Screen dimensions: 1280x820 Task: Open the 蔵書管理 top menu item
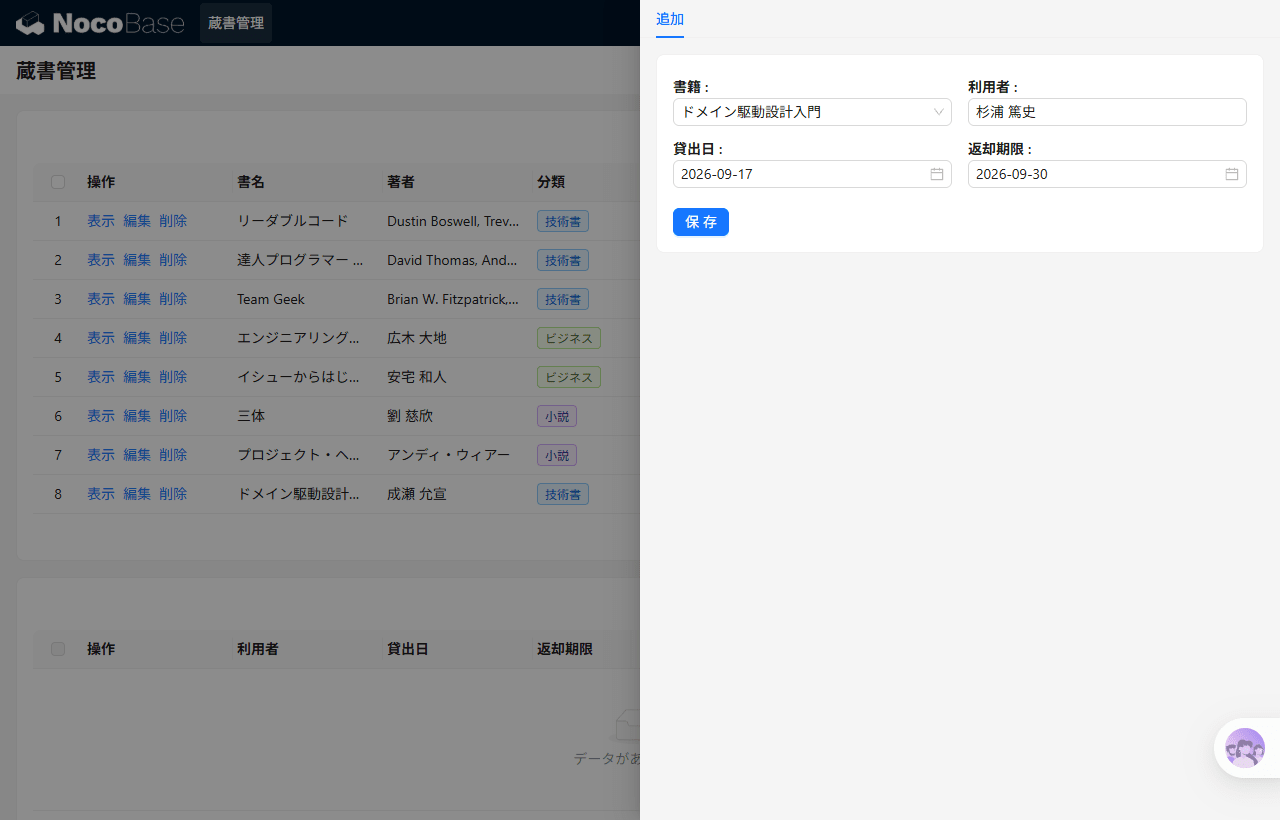pos(236,23)
